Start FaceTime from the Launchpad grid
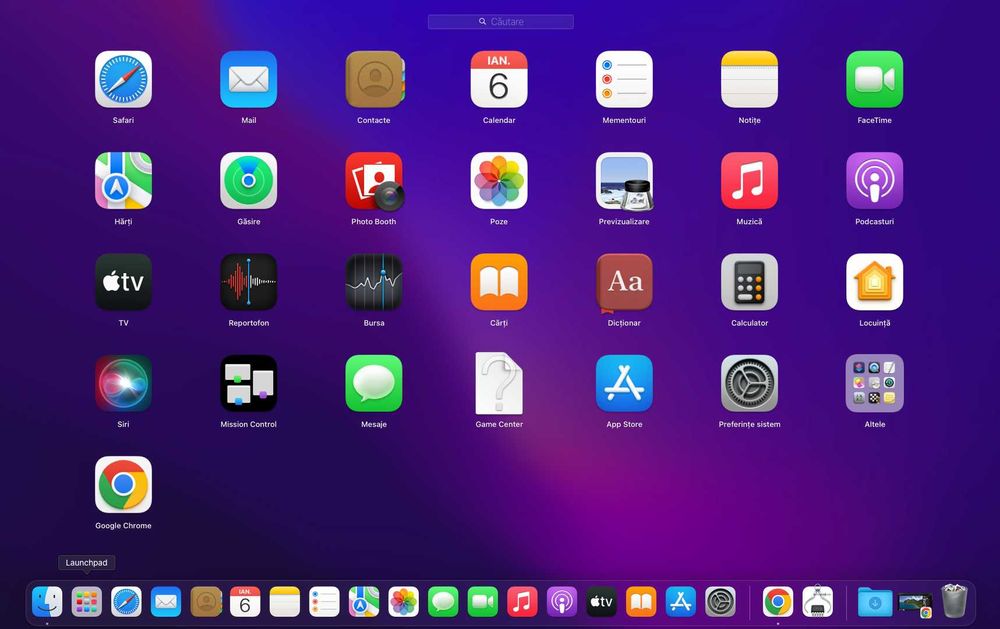Screen dimensions: 1000x629 tap(874, 80)
